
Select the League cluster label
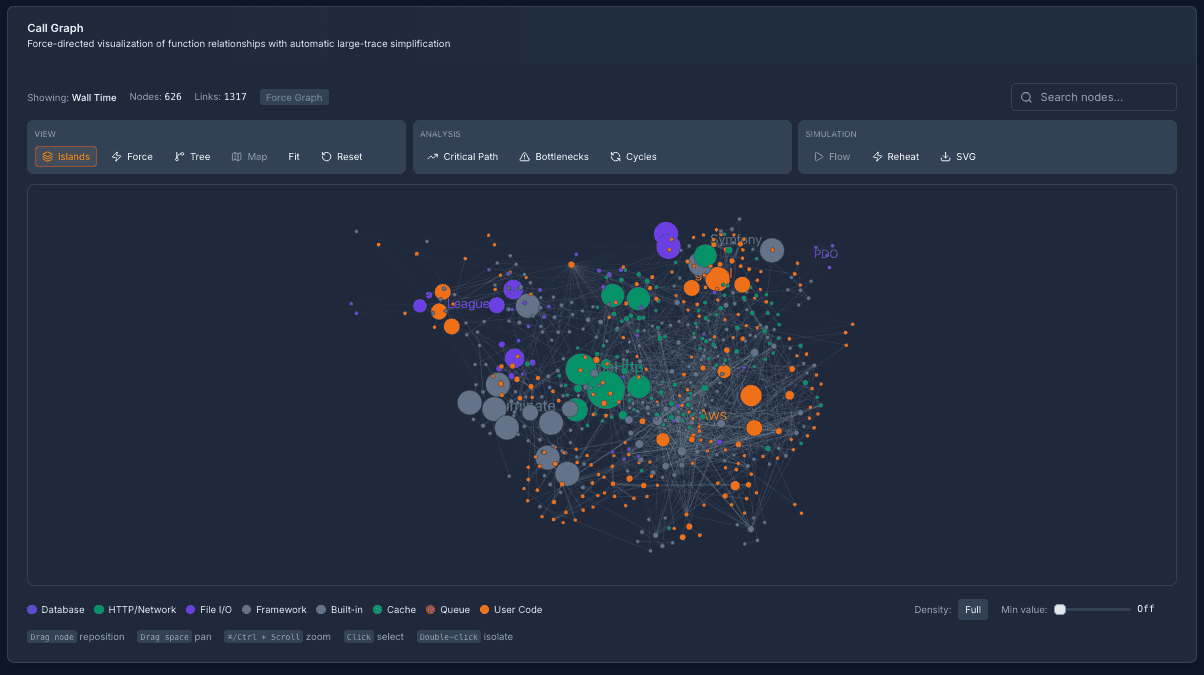coord(469,304)
